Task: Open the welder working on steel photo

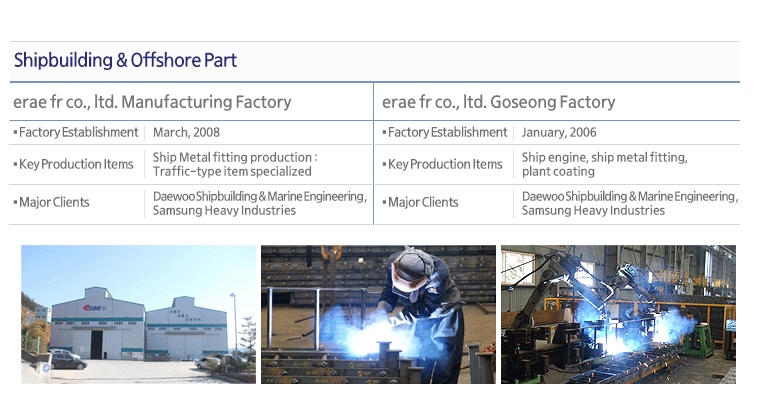Action: coord(378,314)
